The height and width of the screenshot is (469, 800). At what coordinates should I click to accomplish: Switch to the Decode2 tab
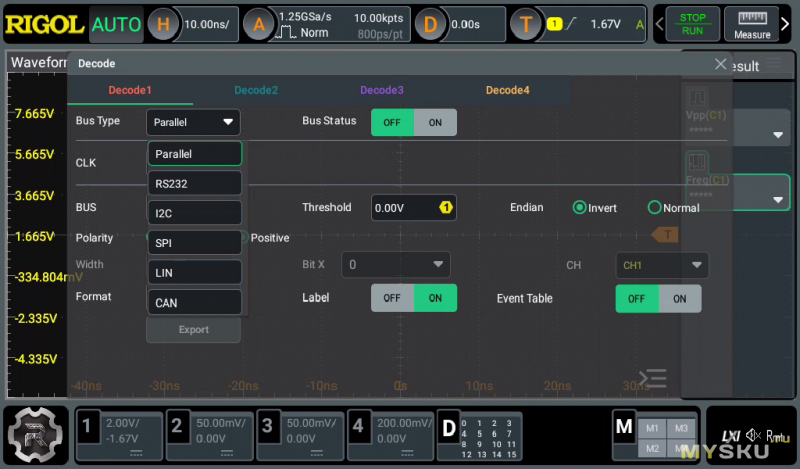pyautogui.click(x=256, y=90)
